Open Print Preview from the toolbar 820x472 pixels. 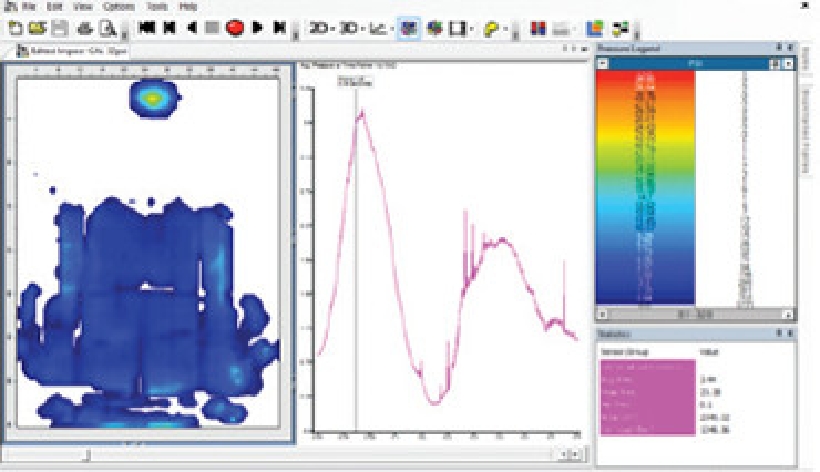[105, 27]
